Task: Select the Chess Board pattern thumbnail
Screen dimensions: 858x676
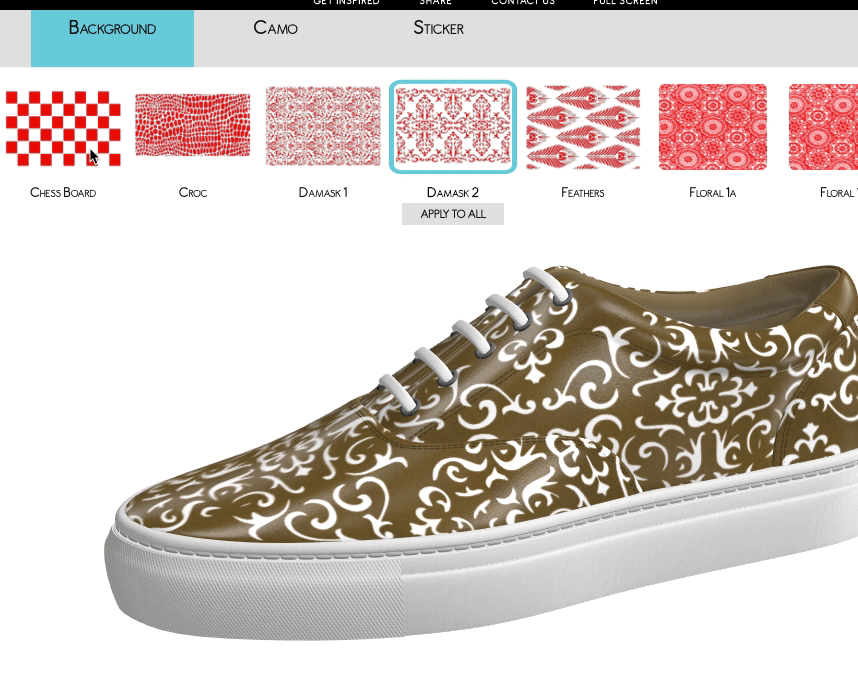Action: 63,127
